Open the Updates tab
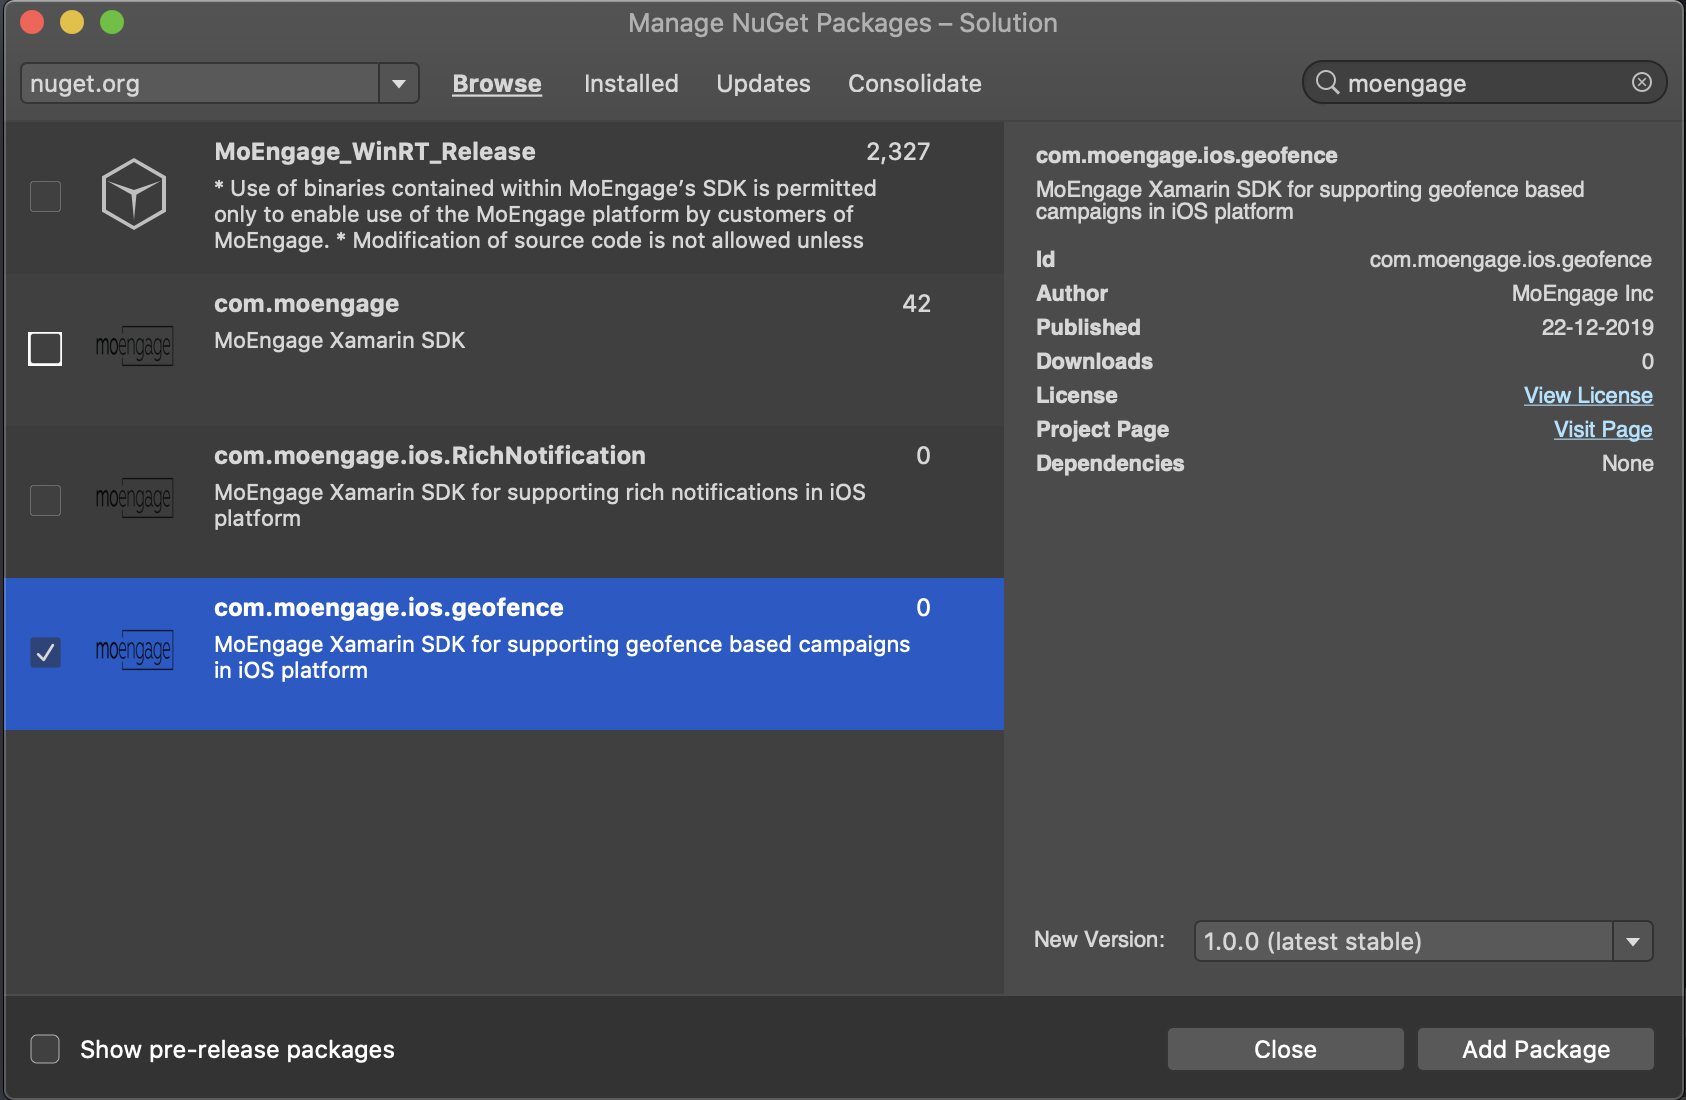Viewport: 1686px width, 1100px height. coord(763,84)
